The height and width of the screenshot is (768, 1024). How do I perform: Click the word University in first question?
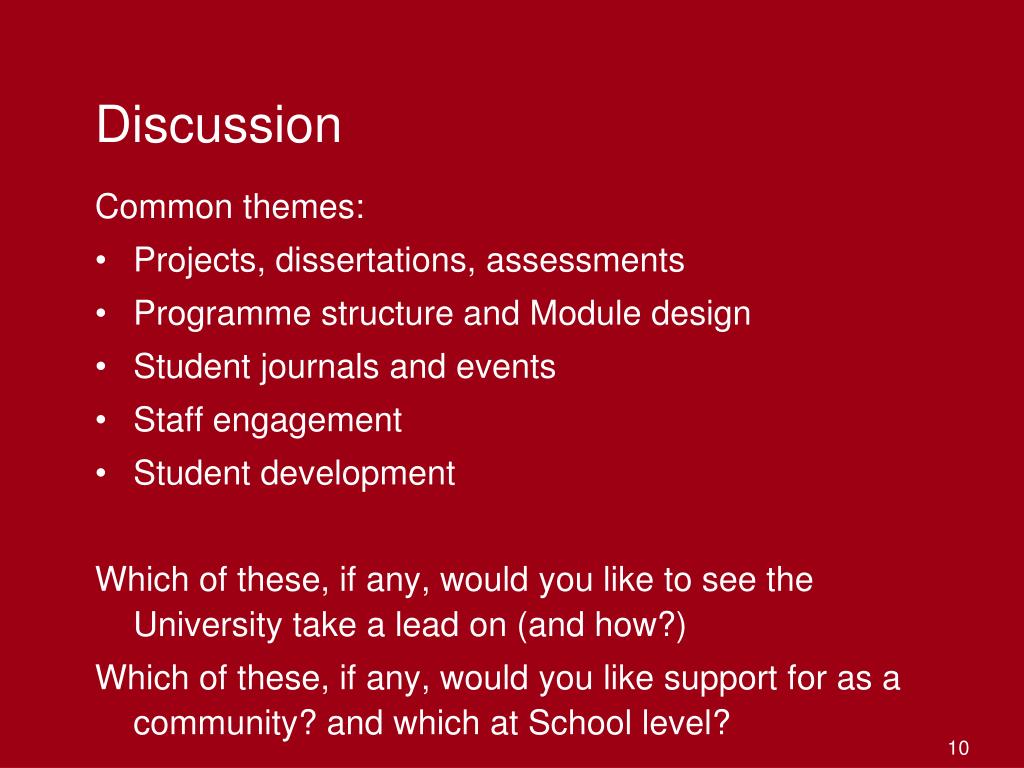point(207,625)
